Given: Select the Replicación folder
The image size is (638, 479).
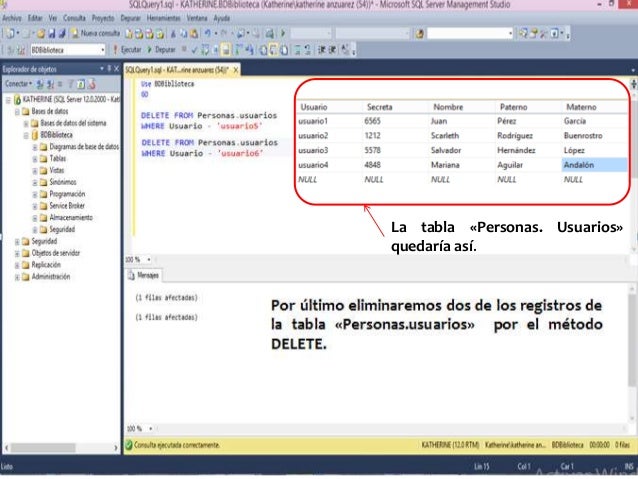Looking at the screenshot, I should (46, 265).
